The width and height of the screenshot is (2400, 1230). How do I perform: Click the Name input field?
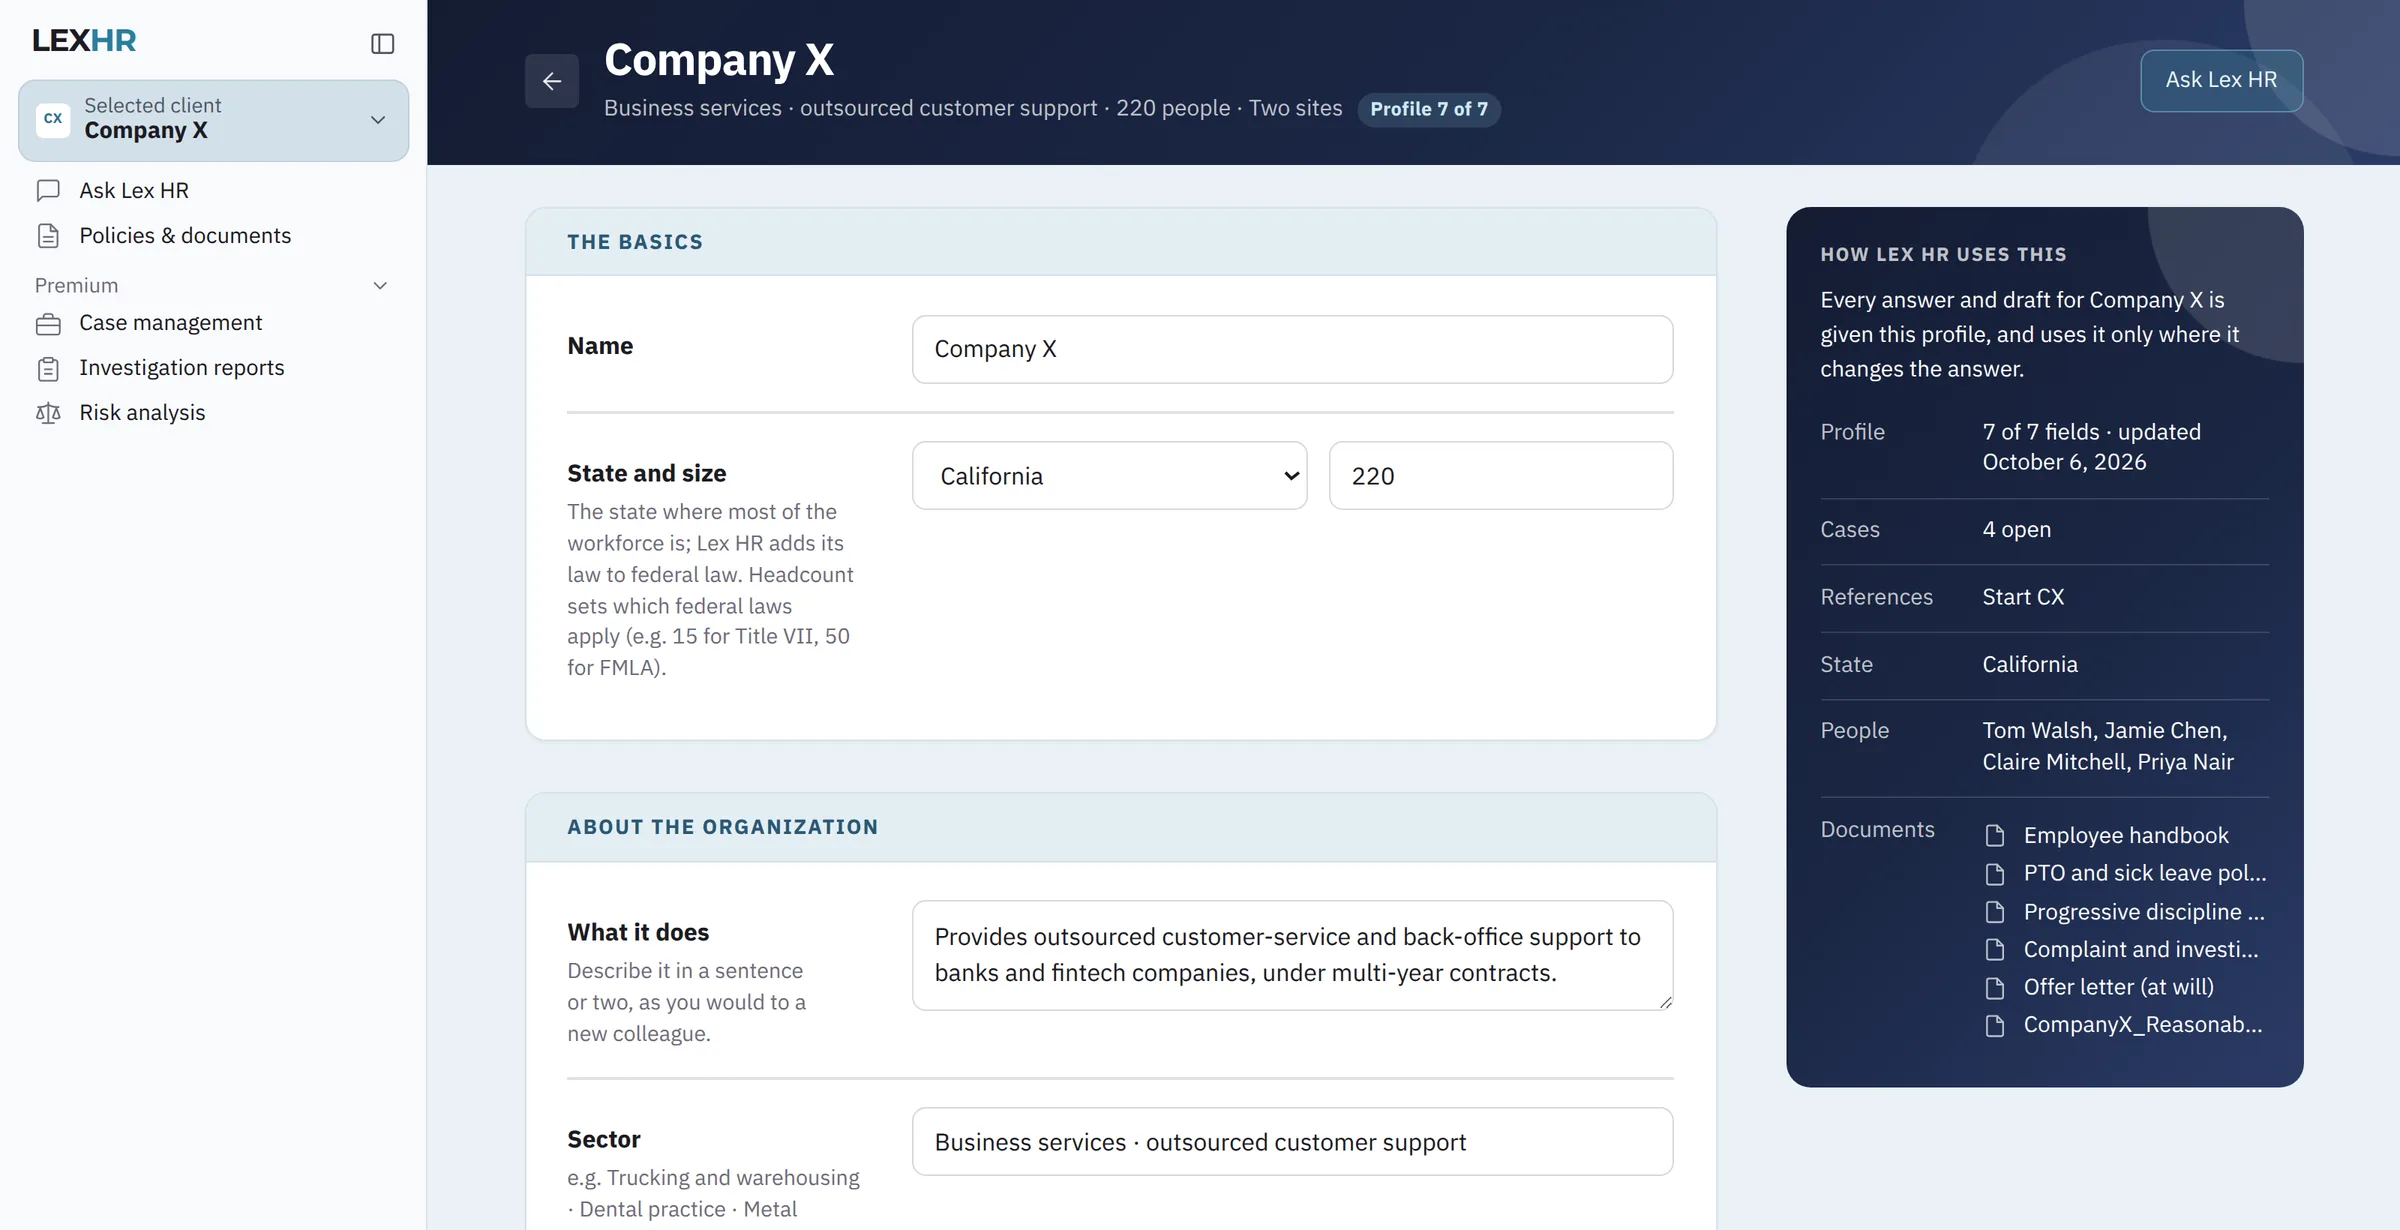(1292, 349)
